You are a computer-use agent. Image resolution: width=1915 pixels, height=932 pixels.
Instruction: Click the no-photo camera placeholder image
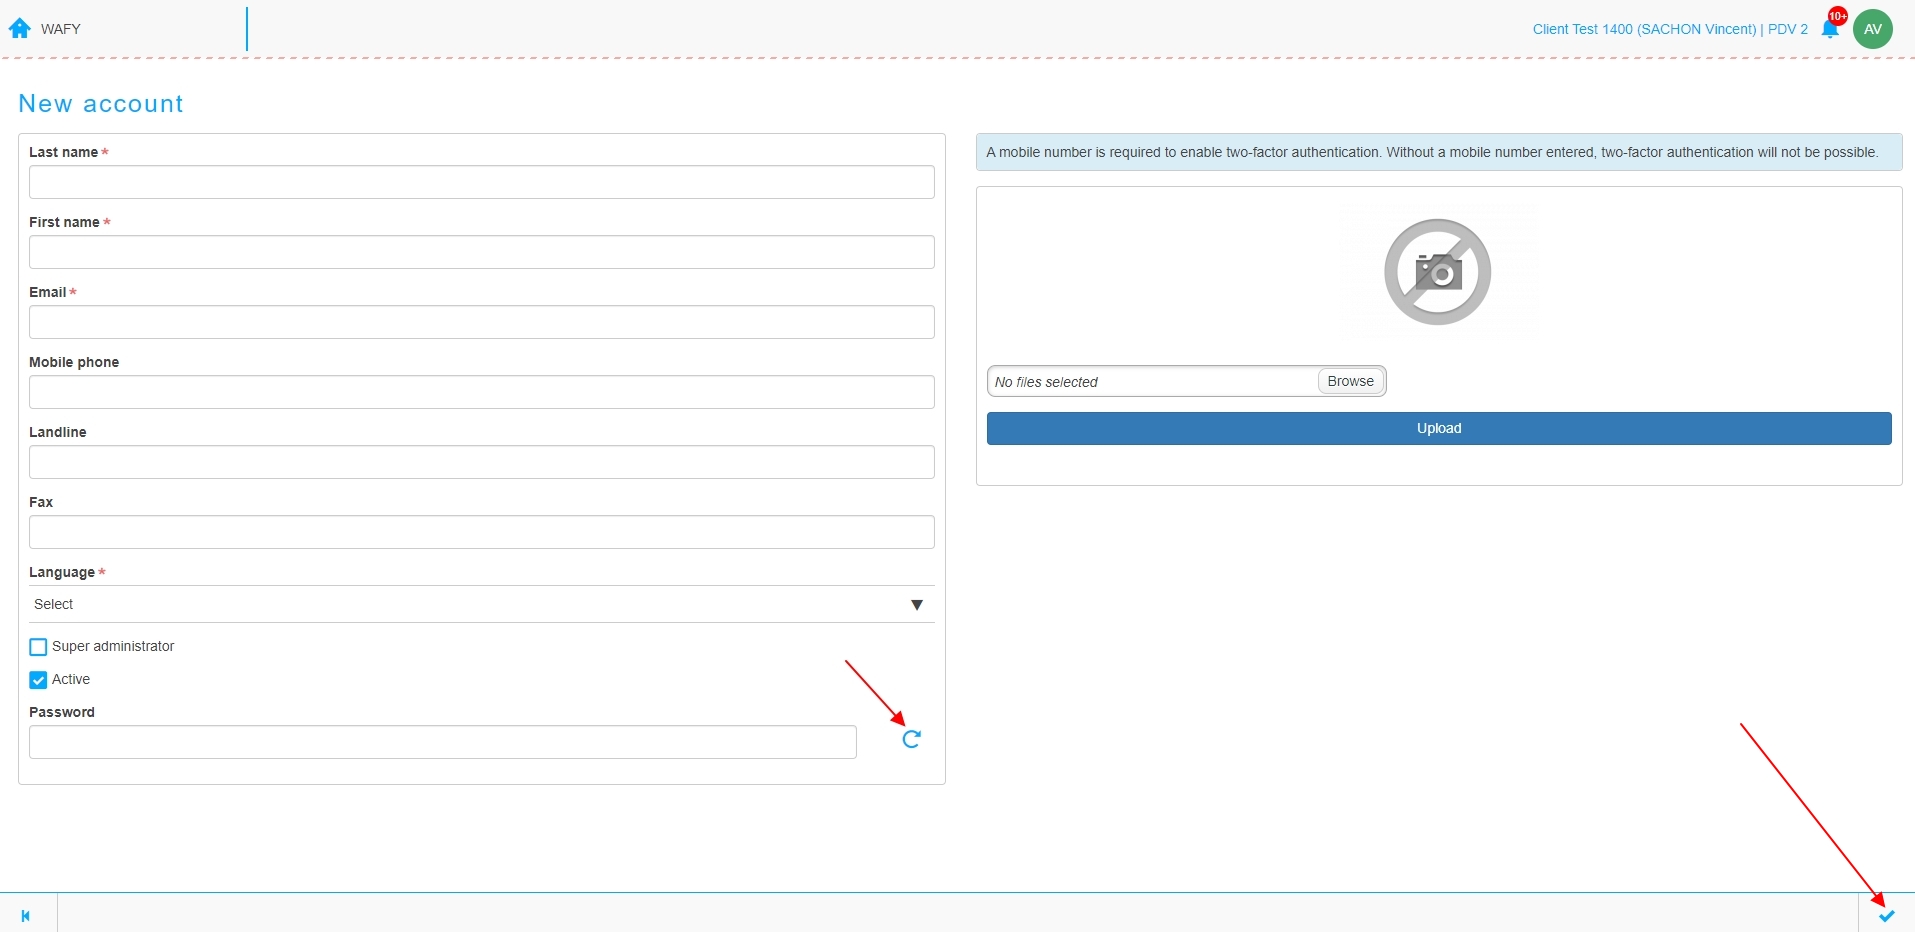[x=1437, y=272]
